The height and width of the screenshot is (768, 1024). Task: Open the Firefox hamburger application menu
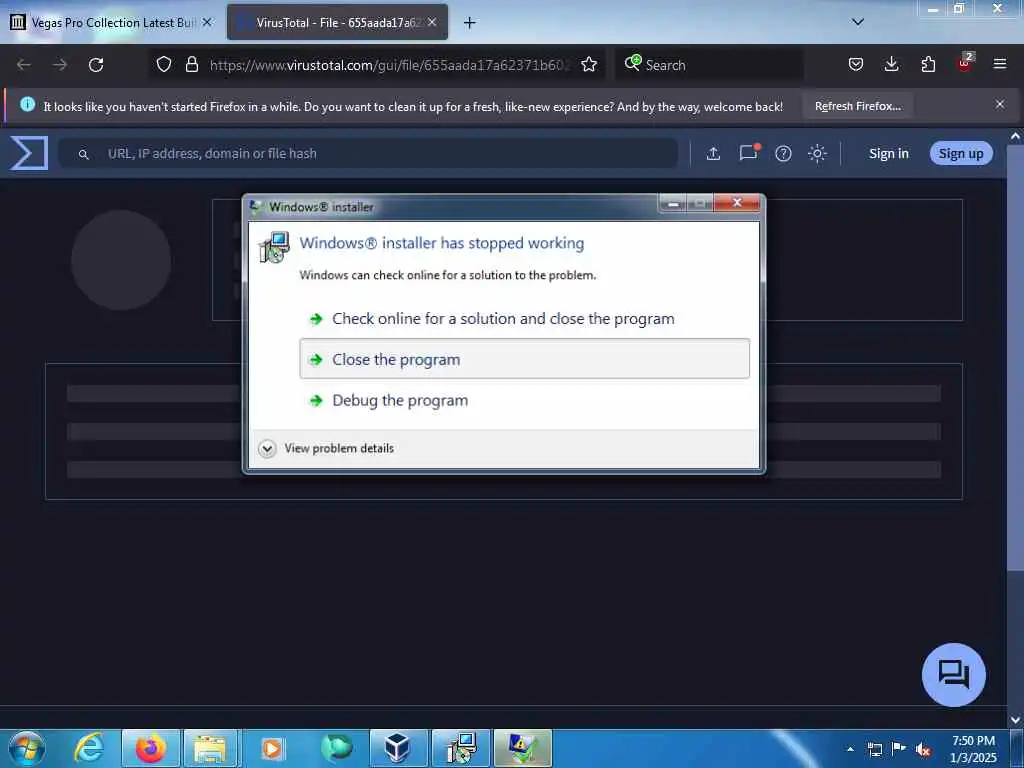[x=999, y=64]
